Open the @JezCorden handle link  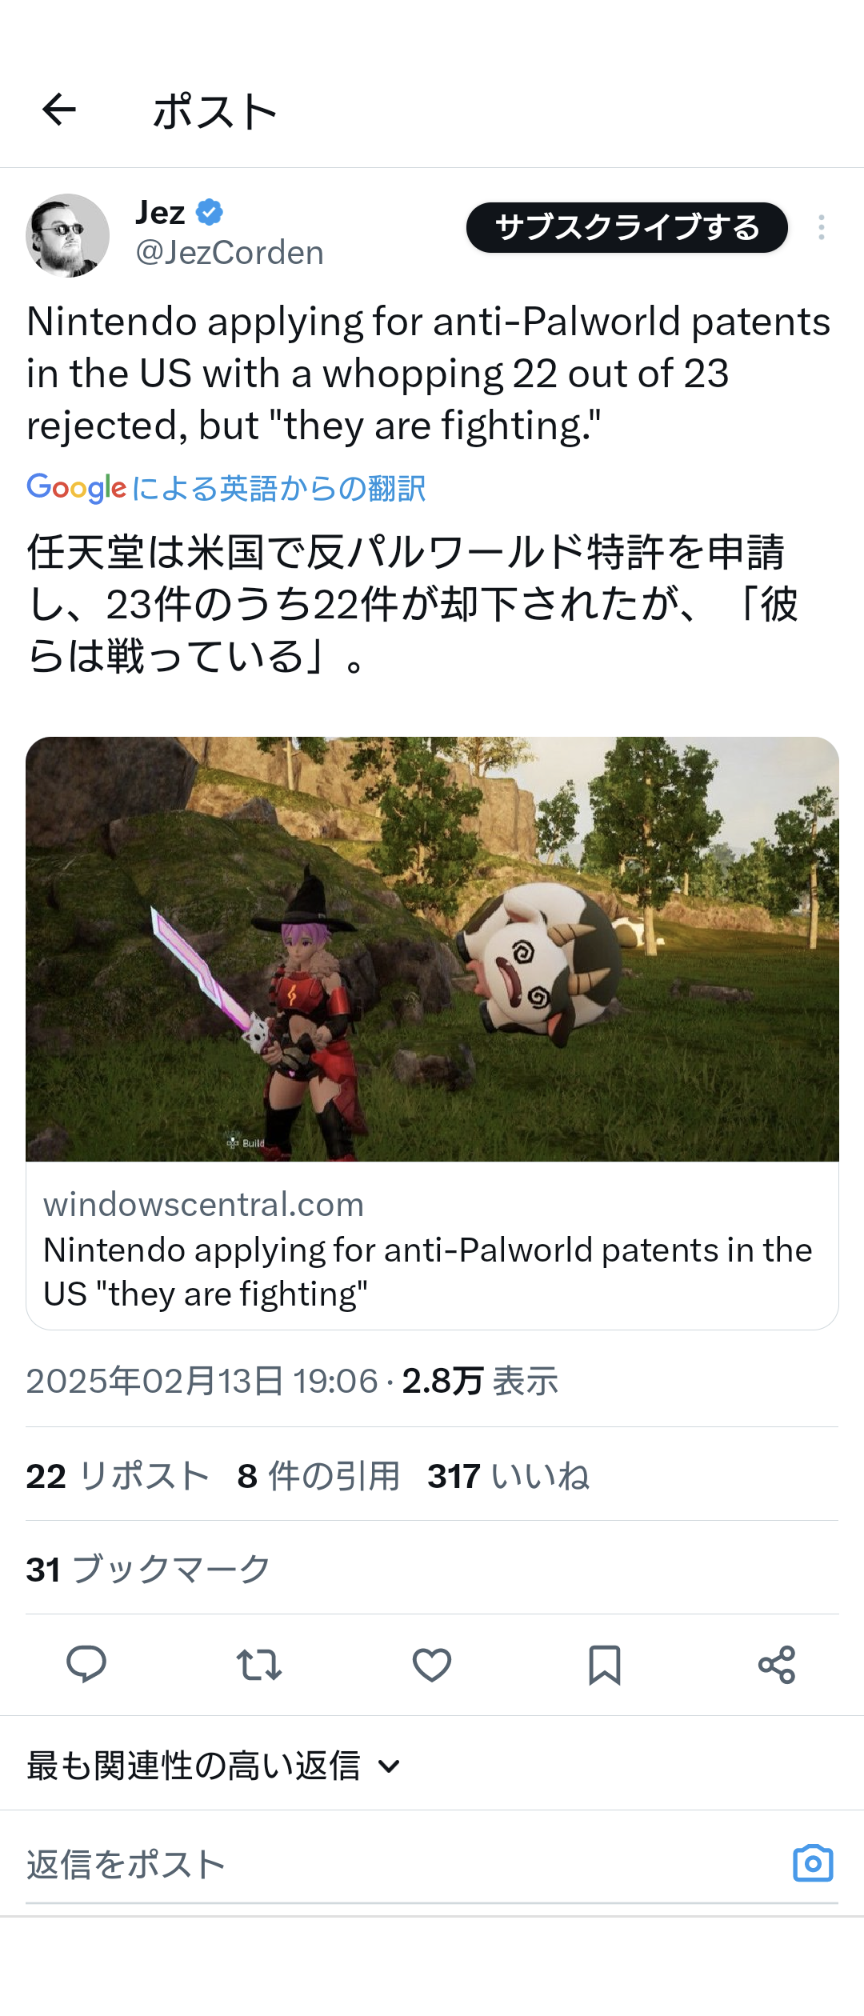coord(230,252)
